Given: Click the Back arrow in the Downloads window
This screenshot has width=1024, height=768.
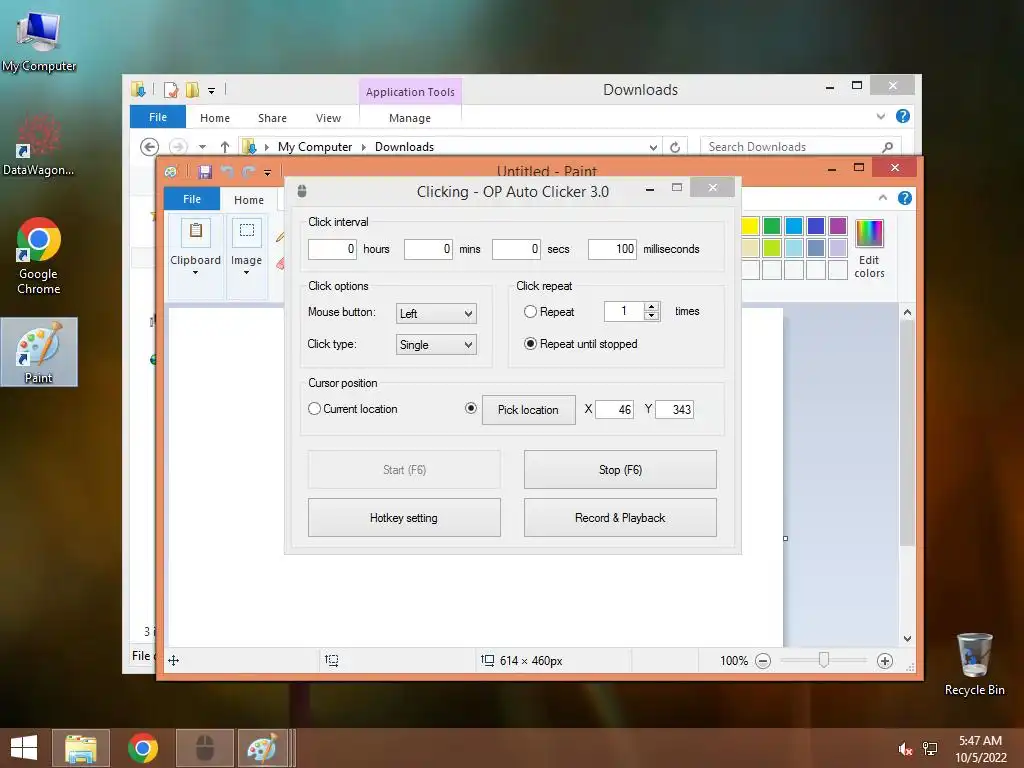Looking at the screenshot, I should pyautogui.click(x=150, y=147).
